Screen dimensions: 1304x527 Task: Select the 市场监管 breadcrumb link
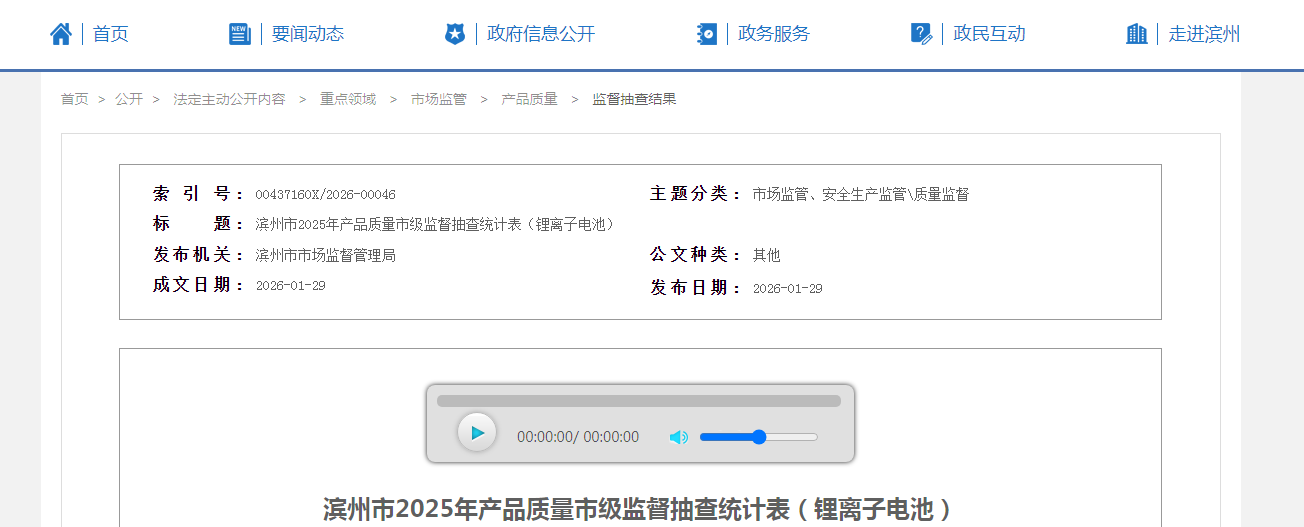[439, 99]
